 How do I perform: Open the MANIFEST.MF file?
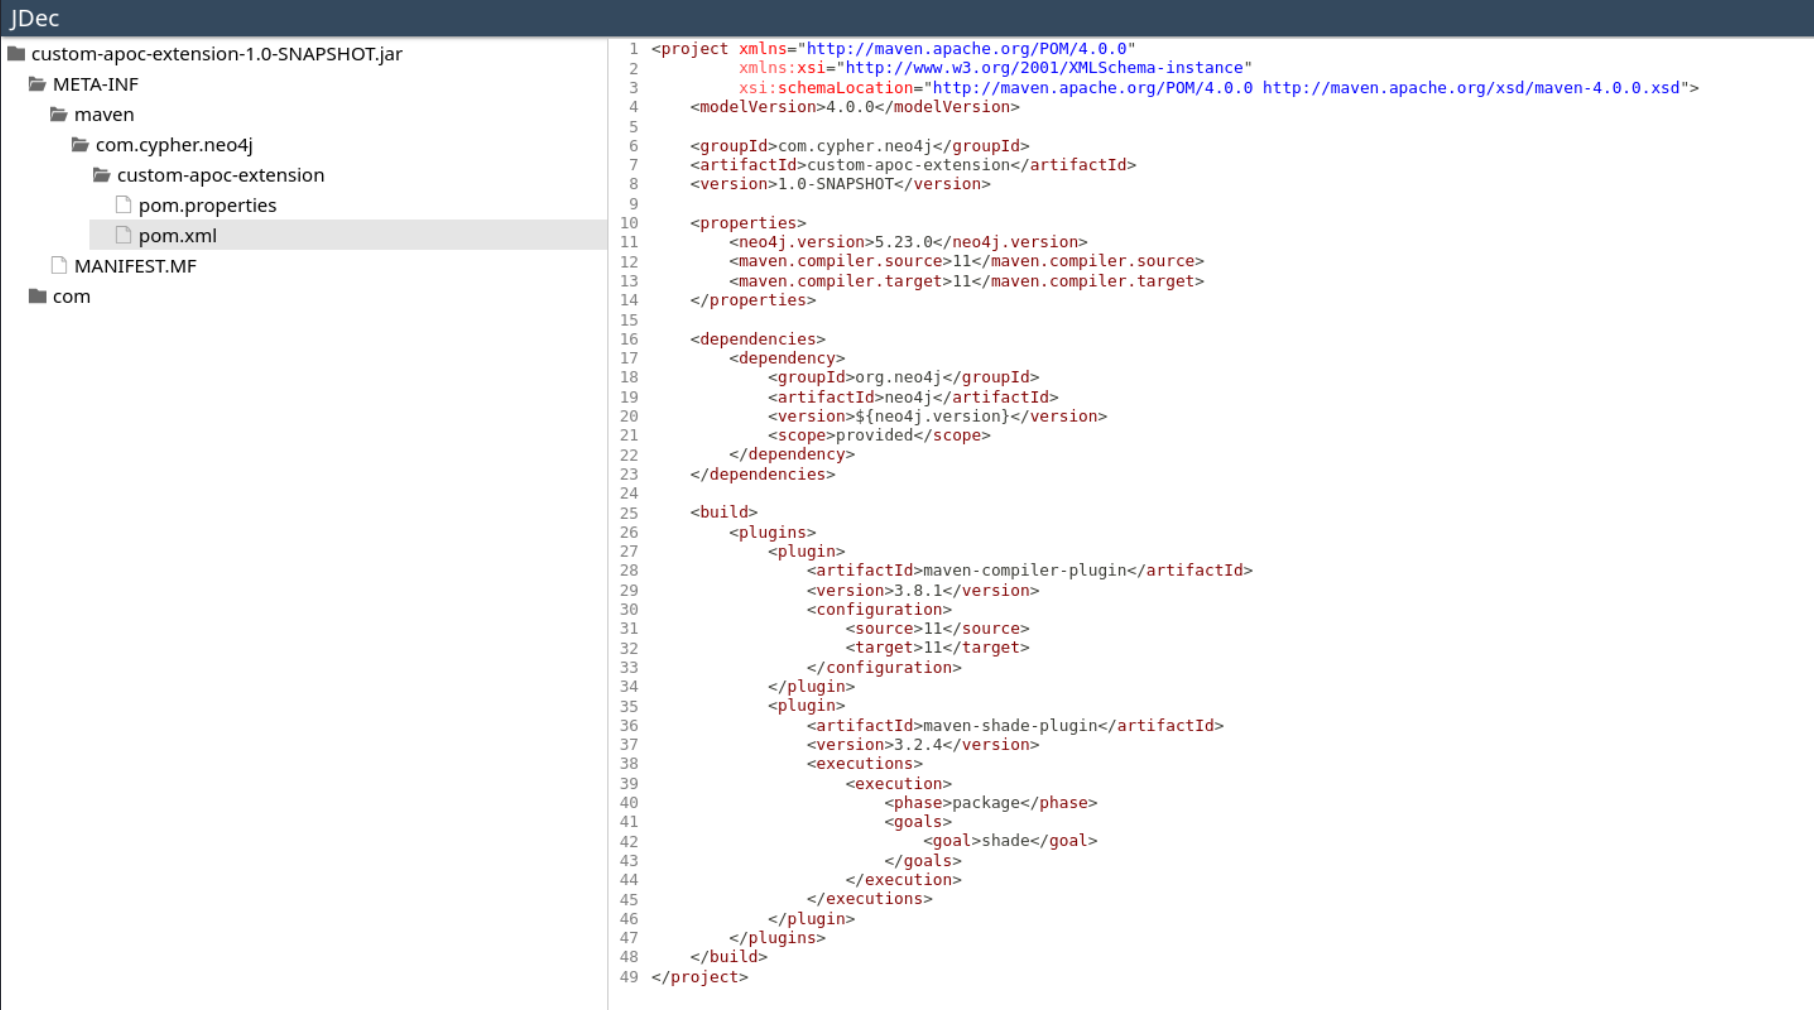pos(135,265)
